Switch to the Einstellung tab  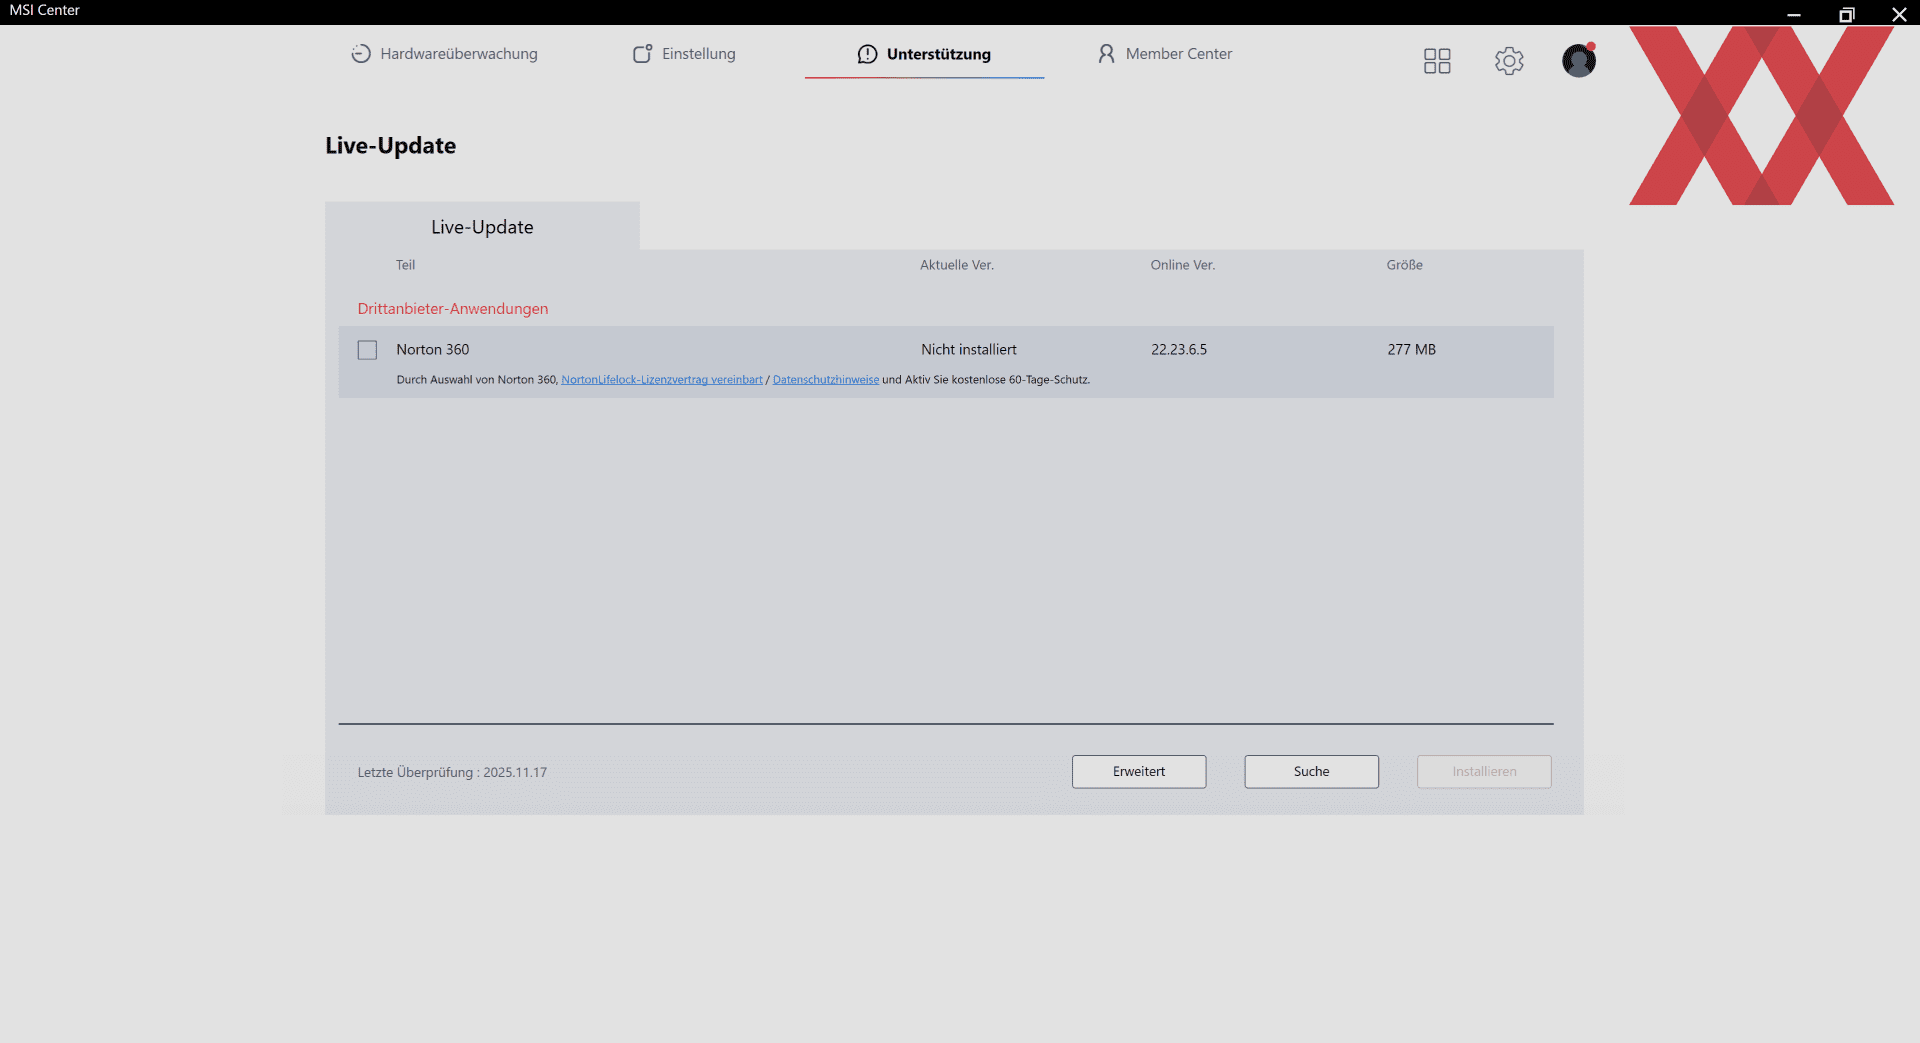click(x=684, y=54)
